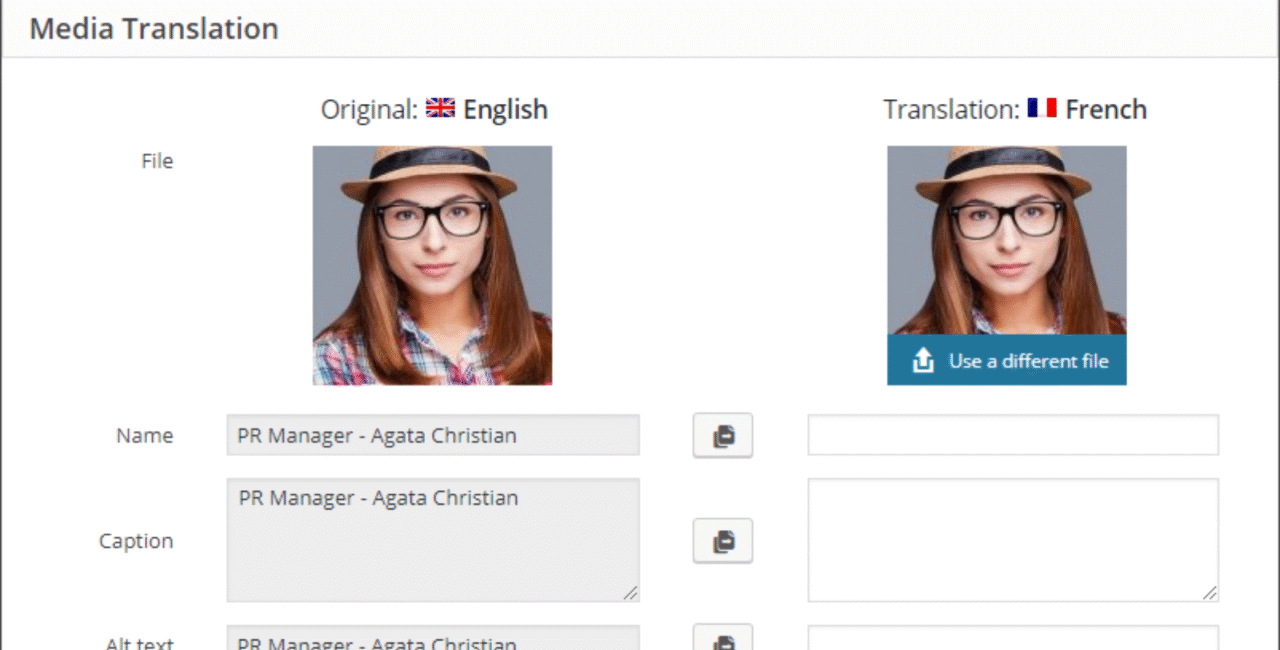Copy original Caption to translation field
1280x650 pixels.
click(723, 541)
